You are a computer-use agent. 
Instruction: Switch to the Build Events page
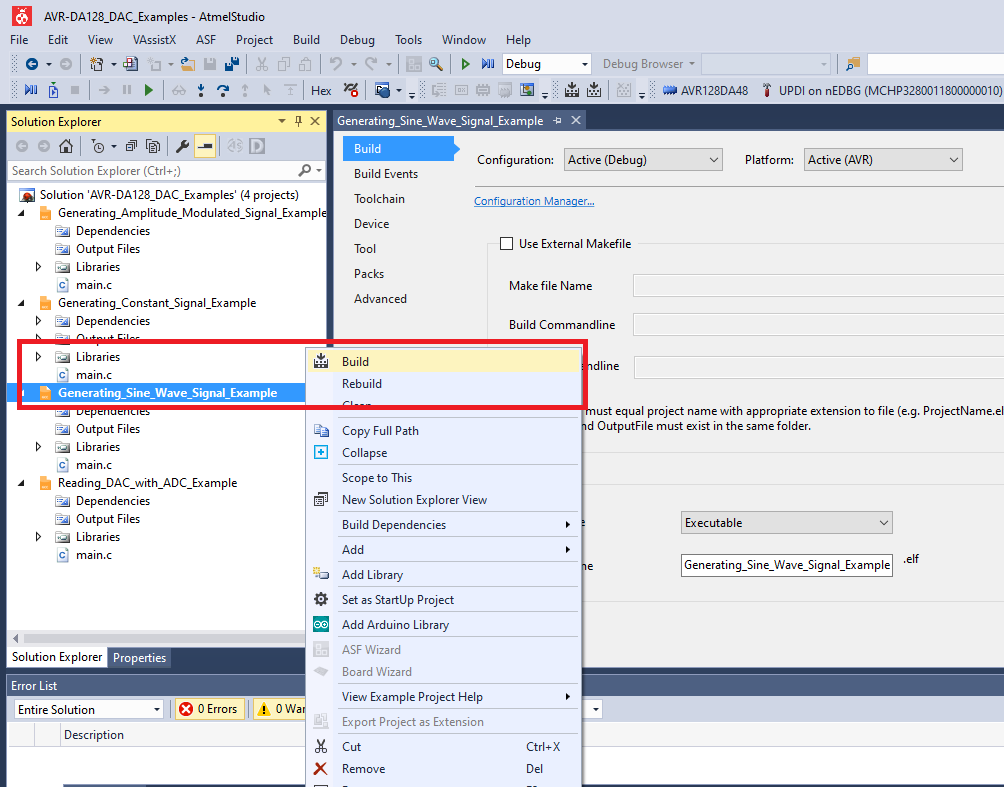[385, 174]
